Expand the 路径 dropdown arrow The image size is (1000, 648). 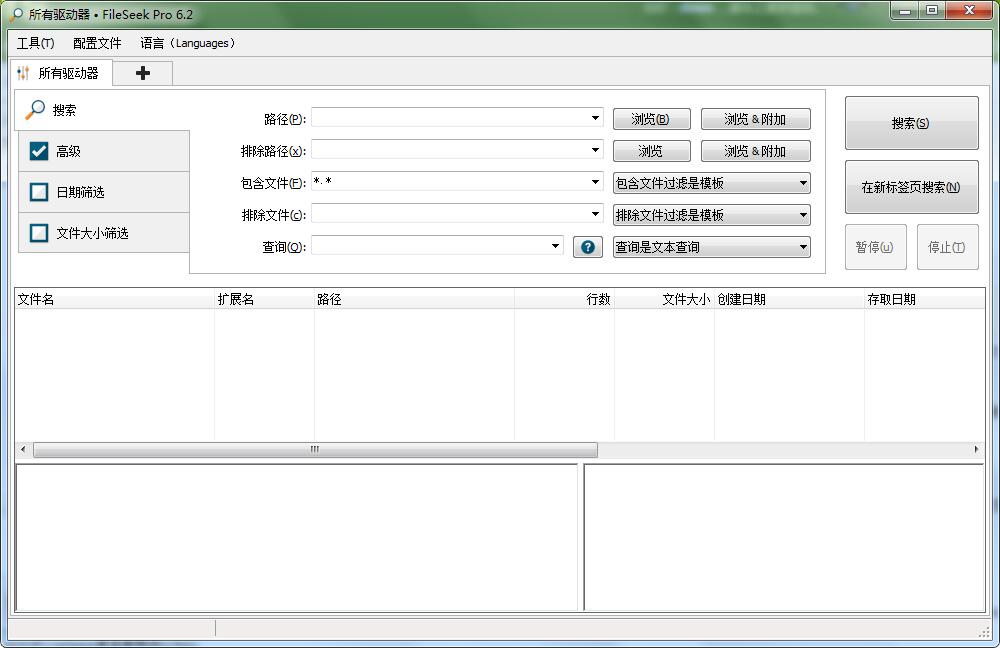click(x=595, y=118)
